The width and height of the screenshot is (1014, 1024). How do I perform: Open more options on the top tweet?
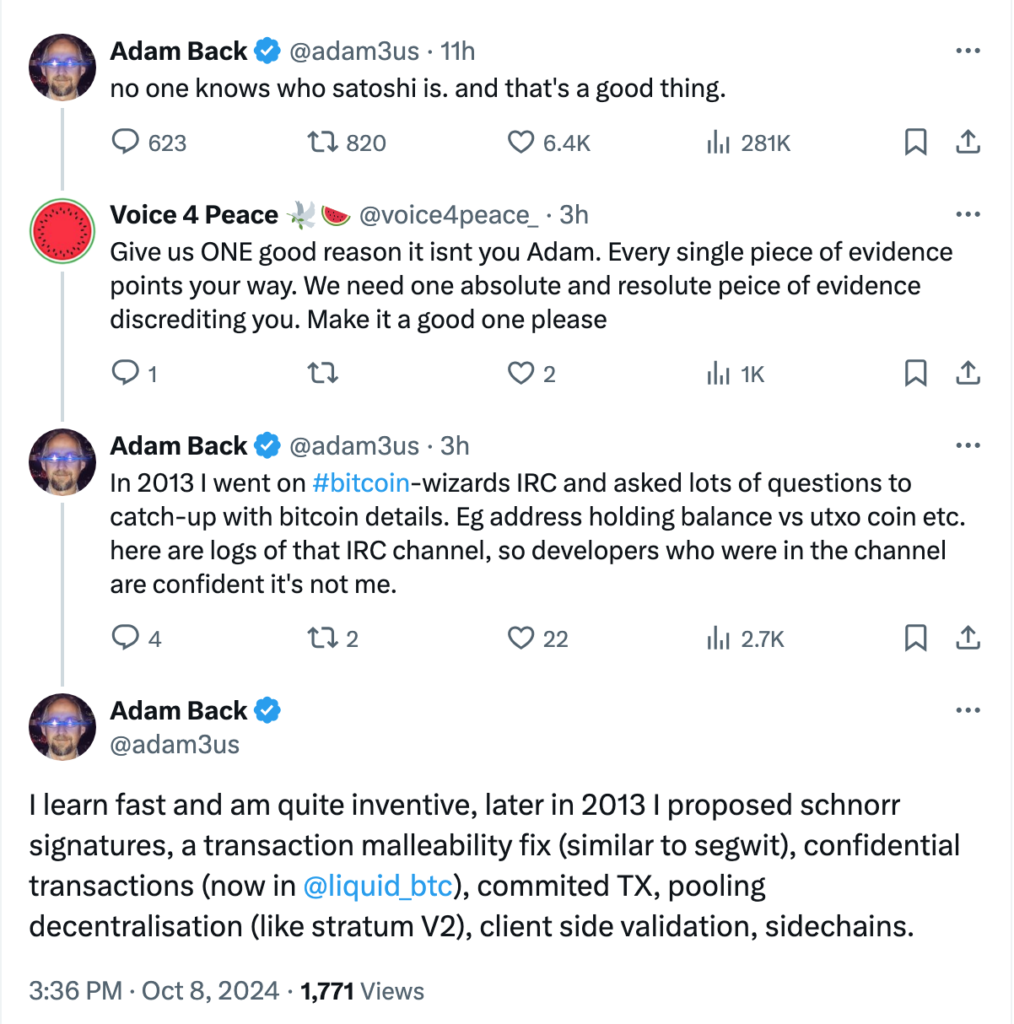[967, 50]
